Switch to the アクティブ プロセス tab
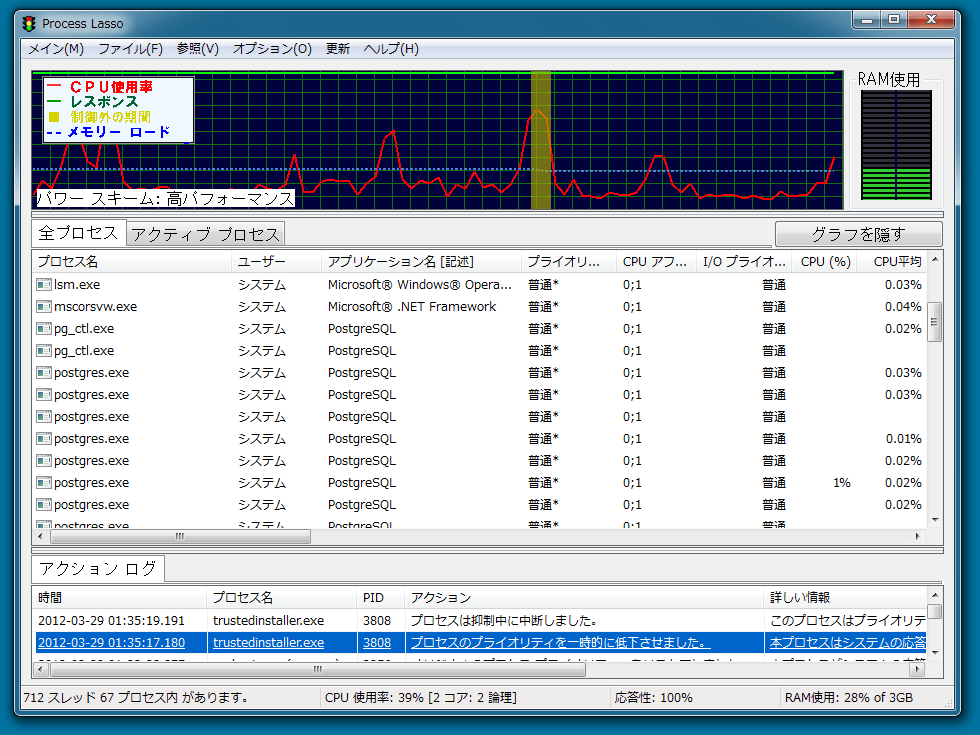This screenshot has height=735, width=980. click(206, 234)
